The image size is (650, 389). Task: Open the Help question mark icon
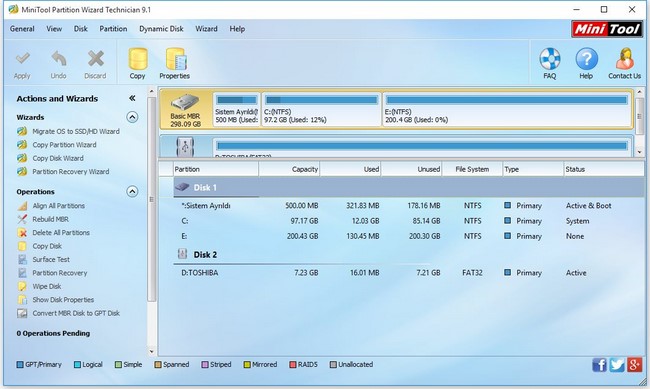586,63
